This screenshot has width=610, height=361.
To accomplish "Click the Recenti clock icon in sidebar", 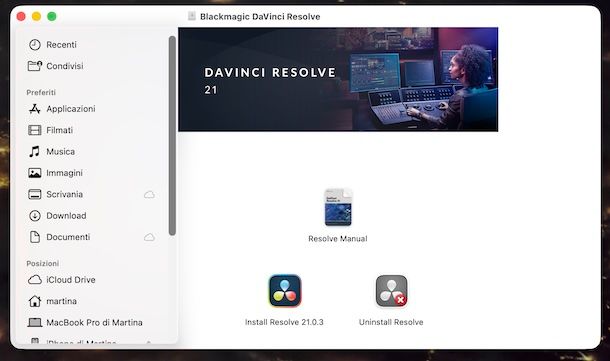I will pyautogui.click(x=35, y=45).
